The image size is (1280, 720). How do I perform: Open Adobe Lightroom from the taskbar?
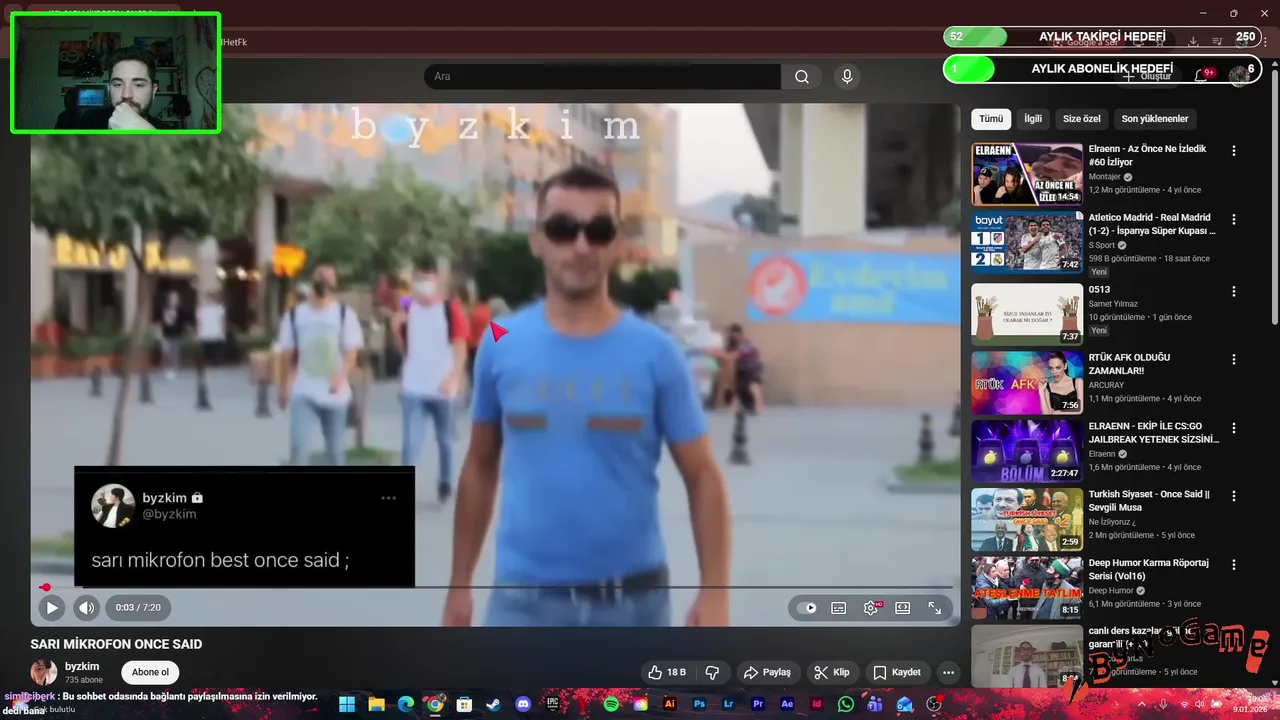tap(728, 704)
